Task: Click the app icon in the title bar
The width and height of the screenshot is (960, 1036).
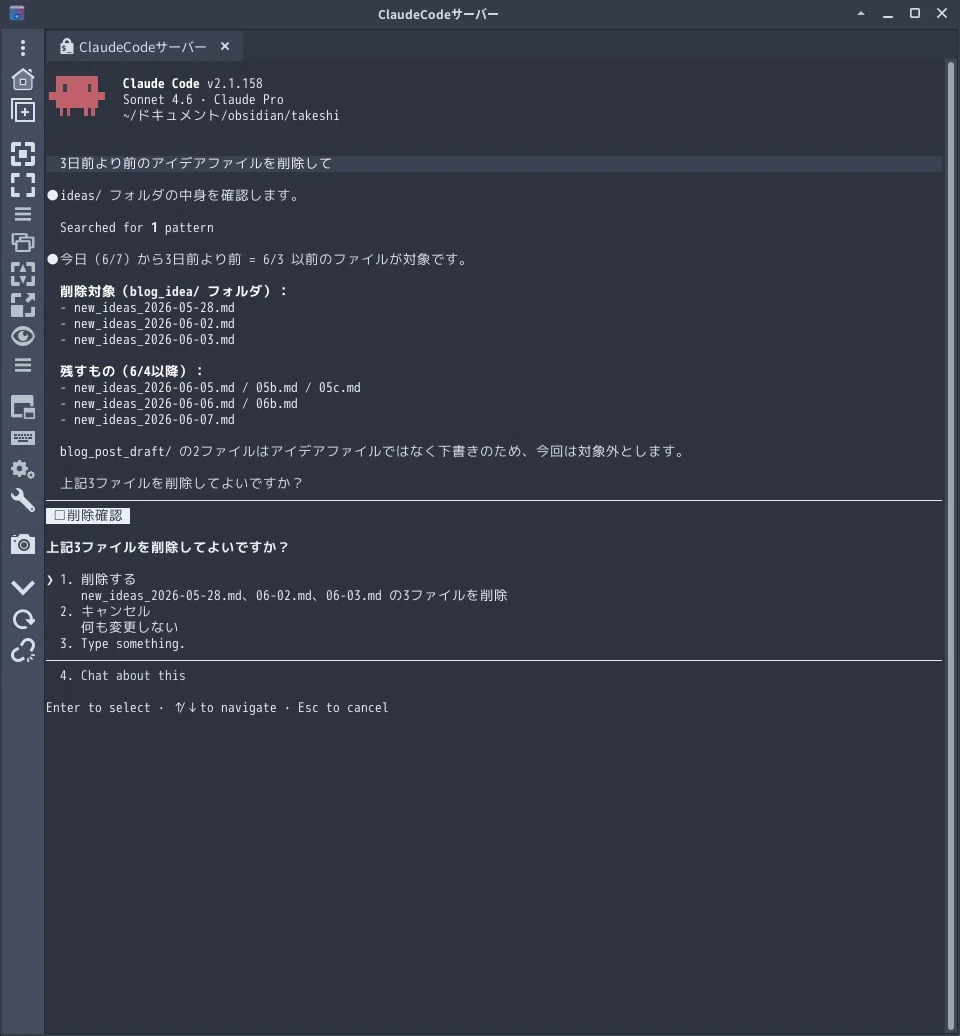Action: tap(17, 13)
